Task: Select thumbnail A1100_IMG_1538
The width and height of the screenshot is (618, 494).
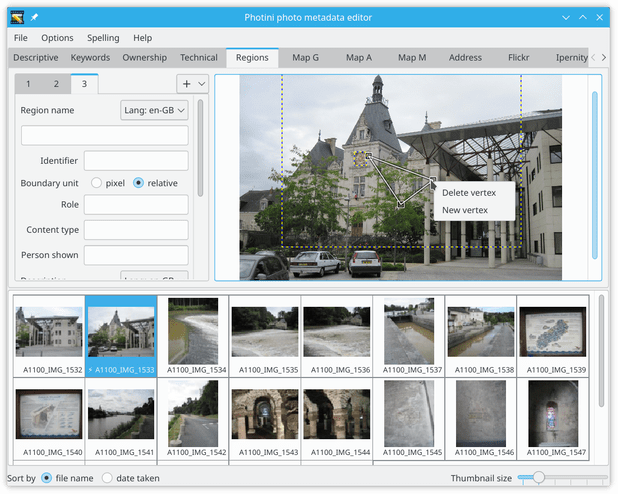Action: click(x=481, y=336)
